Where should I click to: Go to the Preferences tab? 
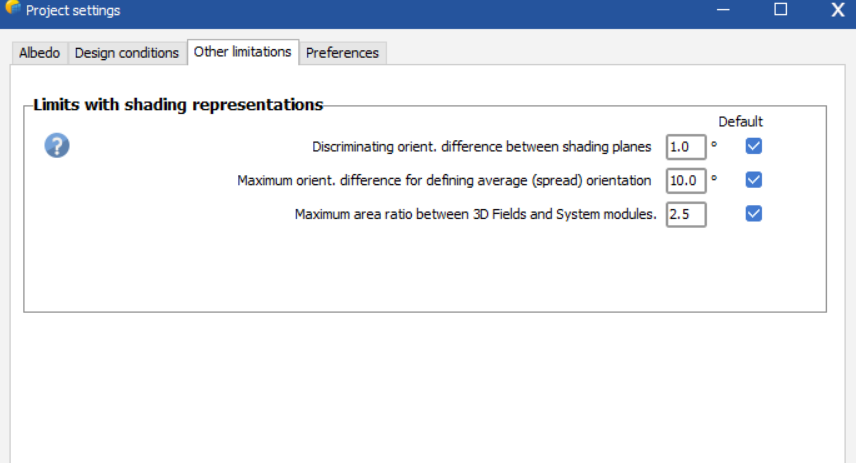click(x=342, y=53)
